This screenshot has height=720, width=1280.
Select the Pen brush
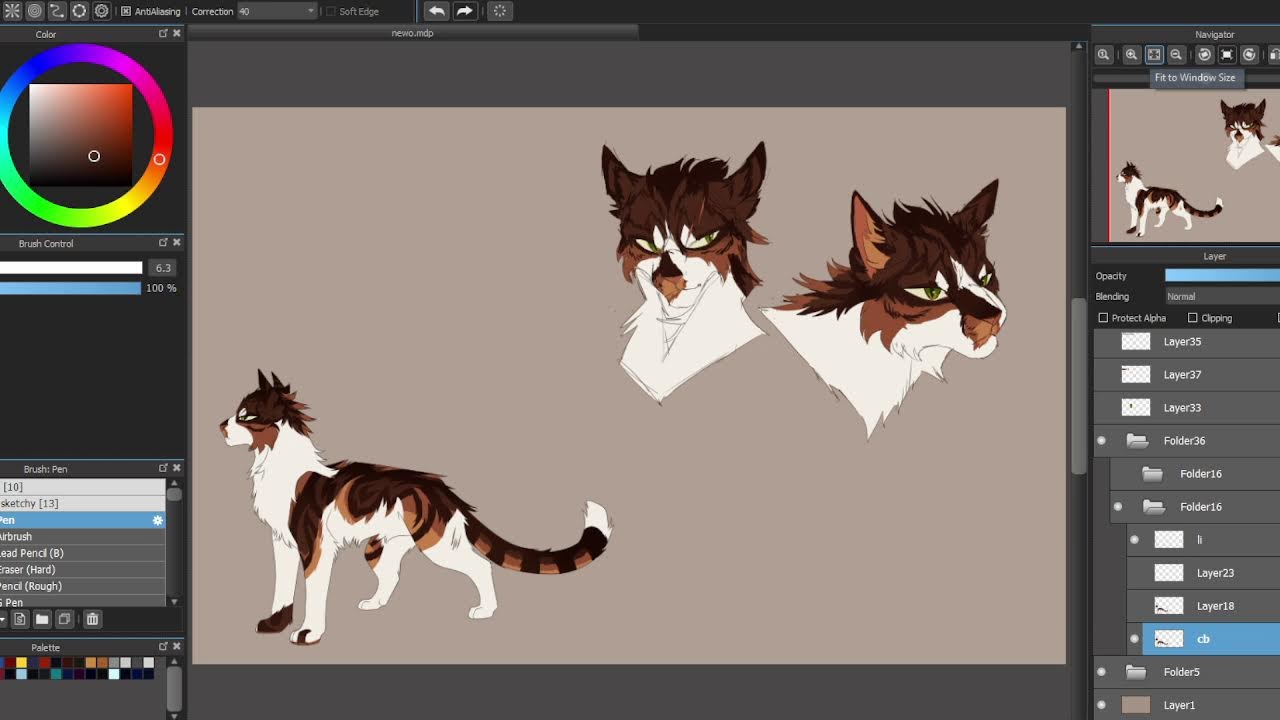[82, 520]
